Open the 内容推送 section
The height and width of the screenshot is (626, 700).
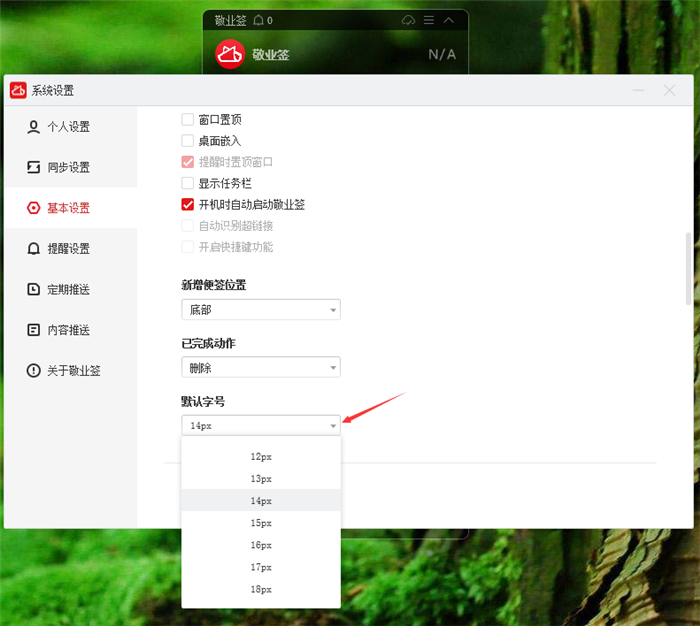(x=71, y=330)
